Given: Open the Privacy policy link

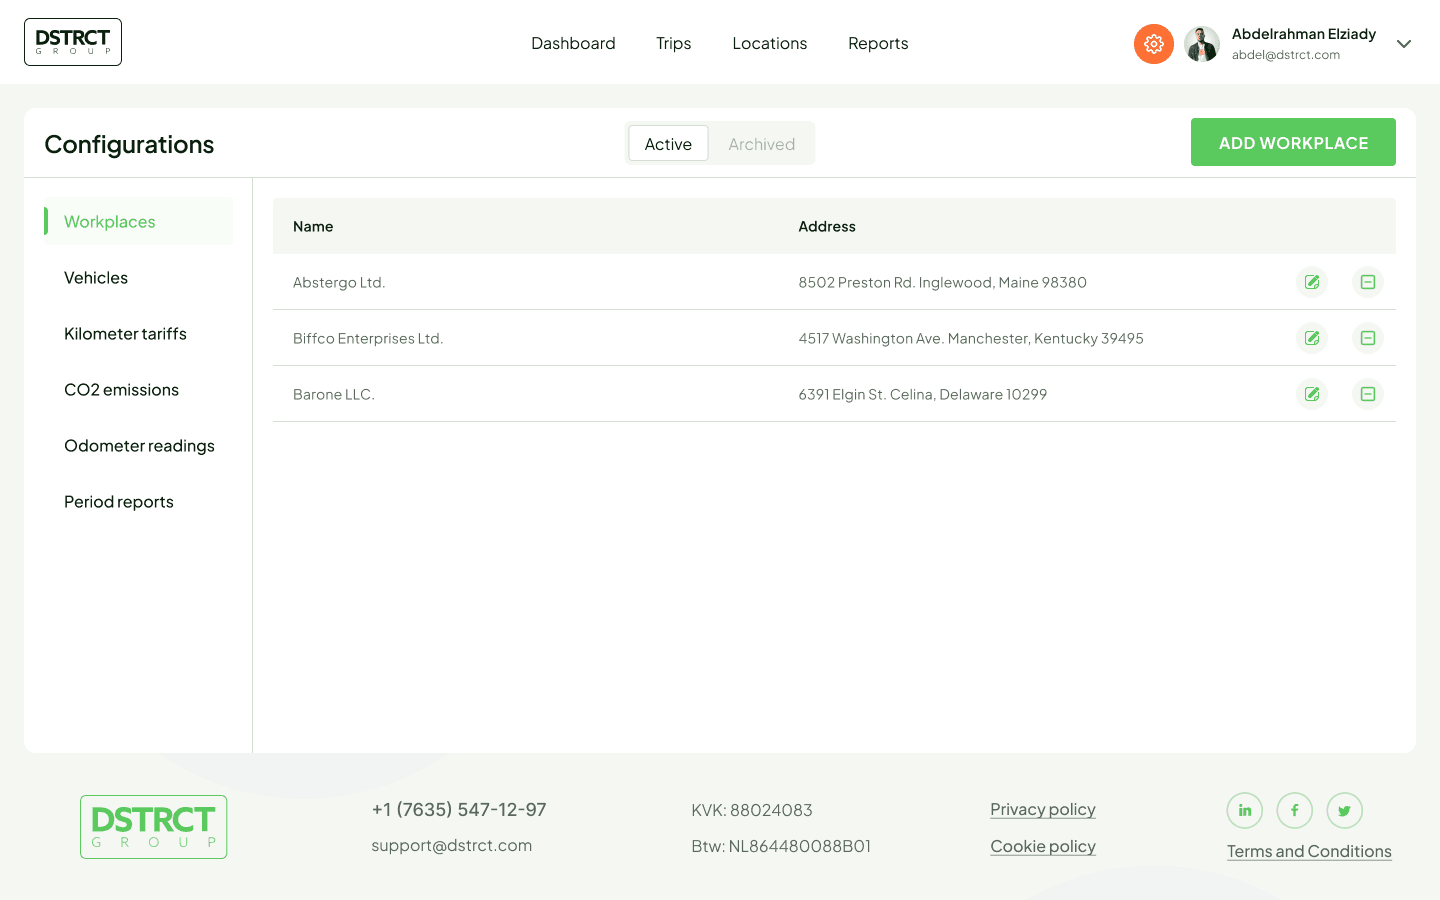Looking at the screenshot, I should pyautogui.click(x=1042, y=809).
